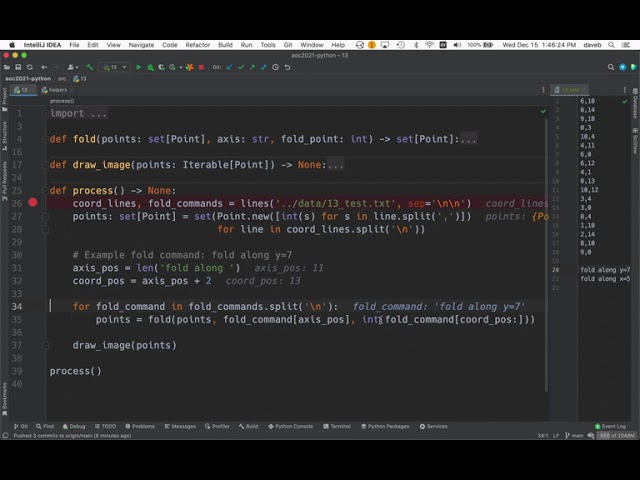Image resolution: width=640 pixels, height=480 pixels.
Task: Open the Git menu
Action: click(288, 45)
